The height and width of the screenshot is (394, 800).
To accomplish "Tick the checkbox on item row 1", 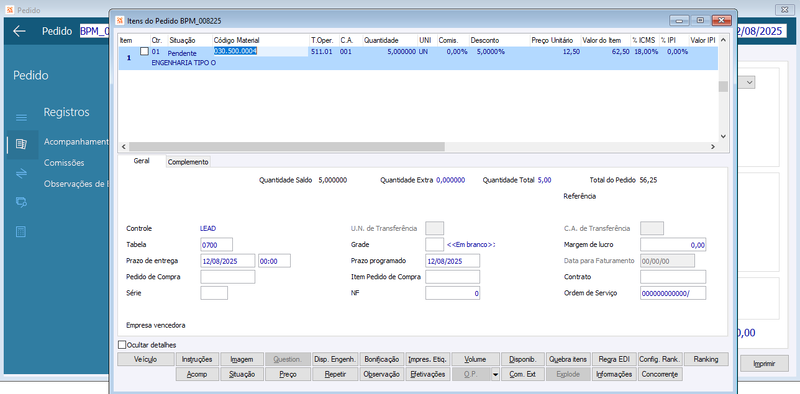I will coord(144,51).
